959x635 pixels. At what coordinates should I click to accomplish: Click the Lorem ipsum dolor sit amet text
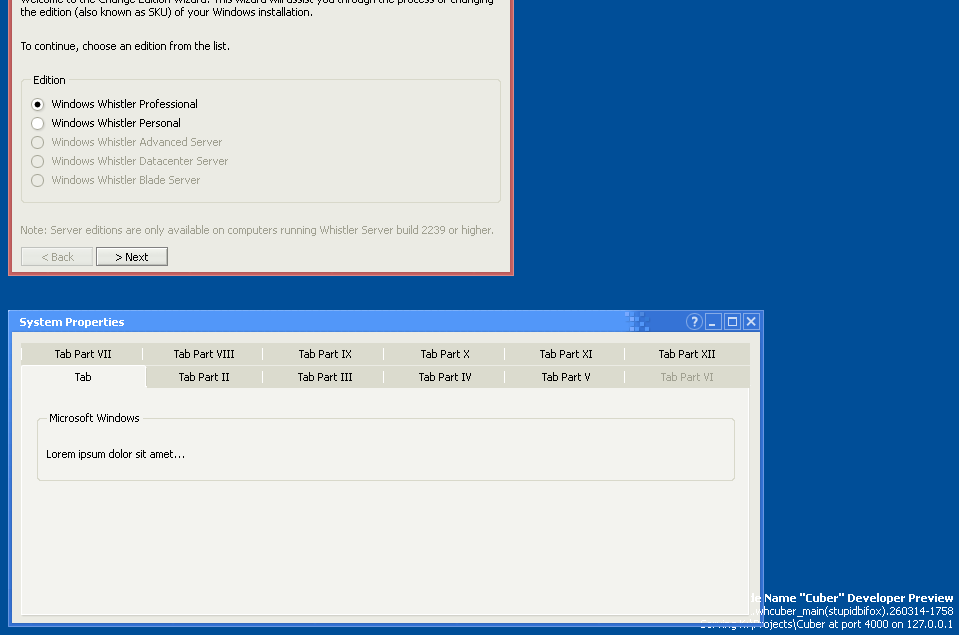click(x=115, y=454)
